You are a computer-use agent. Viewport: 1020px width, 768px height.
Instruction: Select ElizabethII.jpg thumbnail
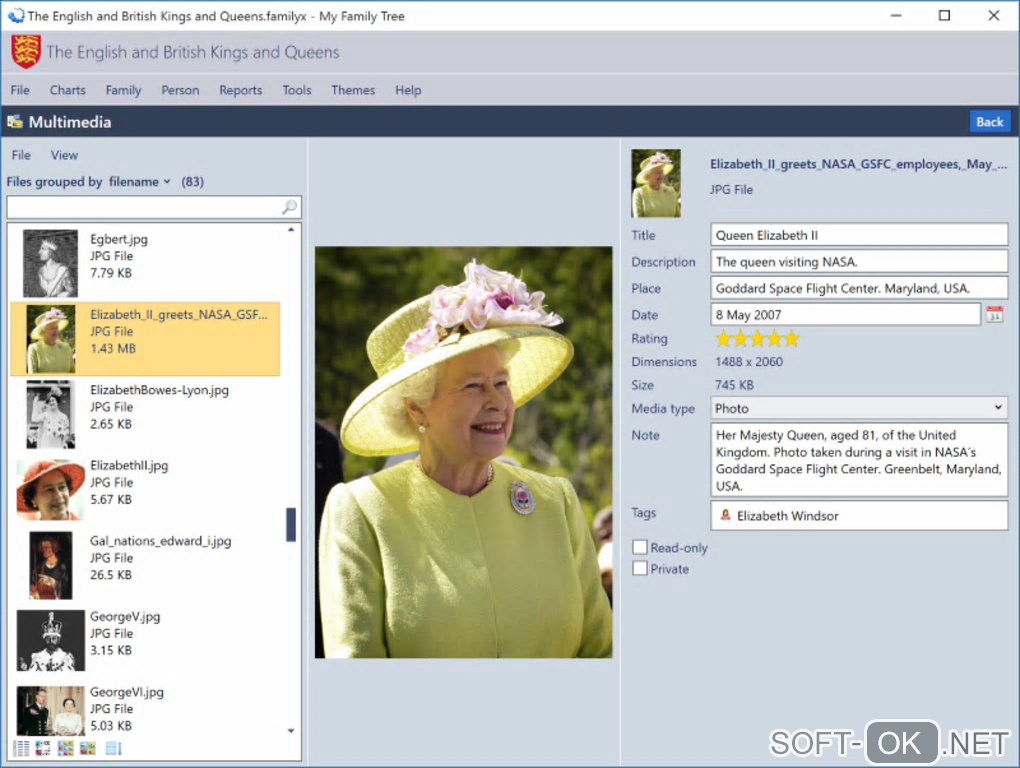click(50, 490)
